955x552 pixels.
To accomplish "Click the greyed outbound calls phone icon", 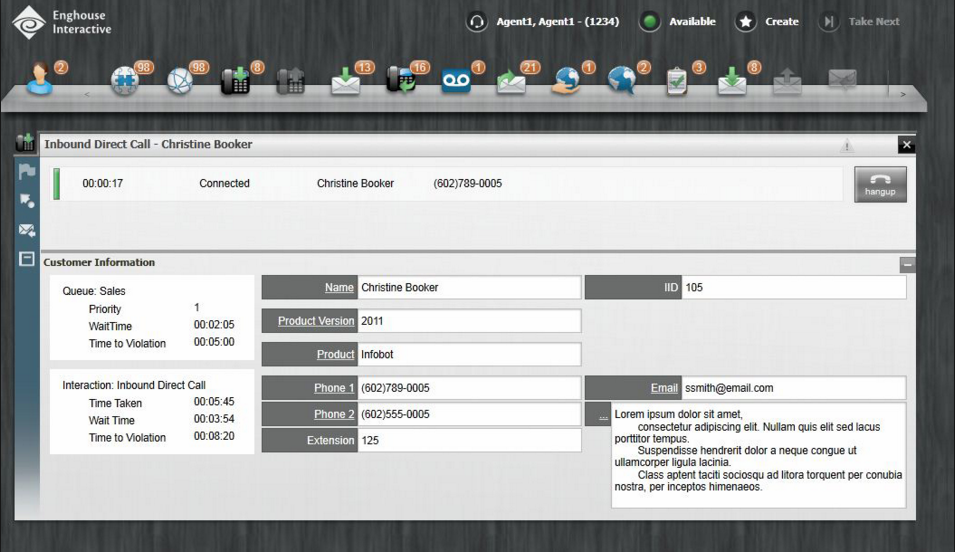I will [291, 81].
